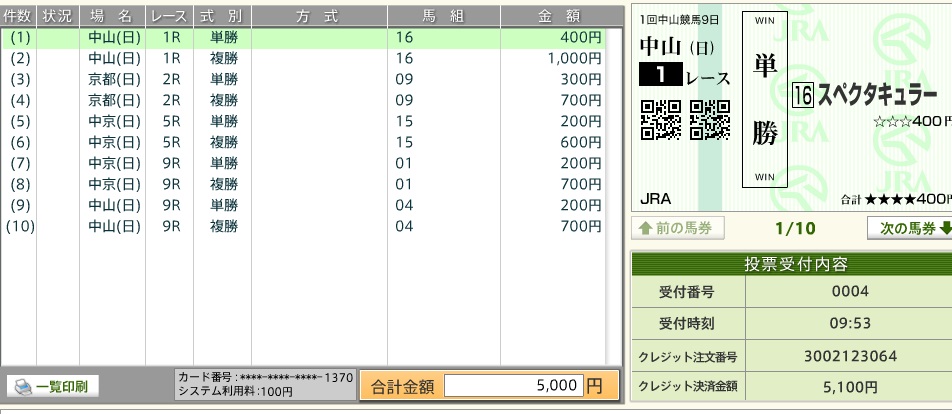
Task: Click horse number 01 in row 7
Action: pos(404,163)
